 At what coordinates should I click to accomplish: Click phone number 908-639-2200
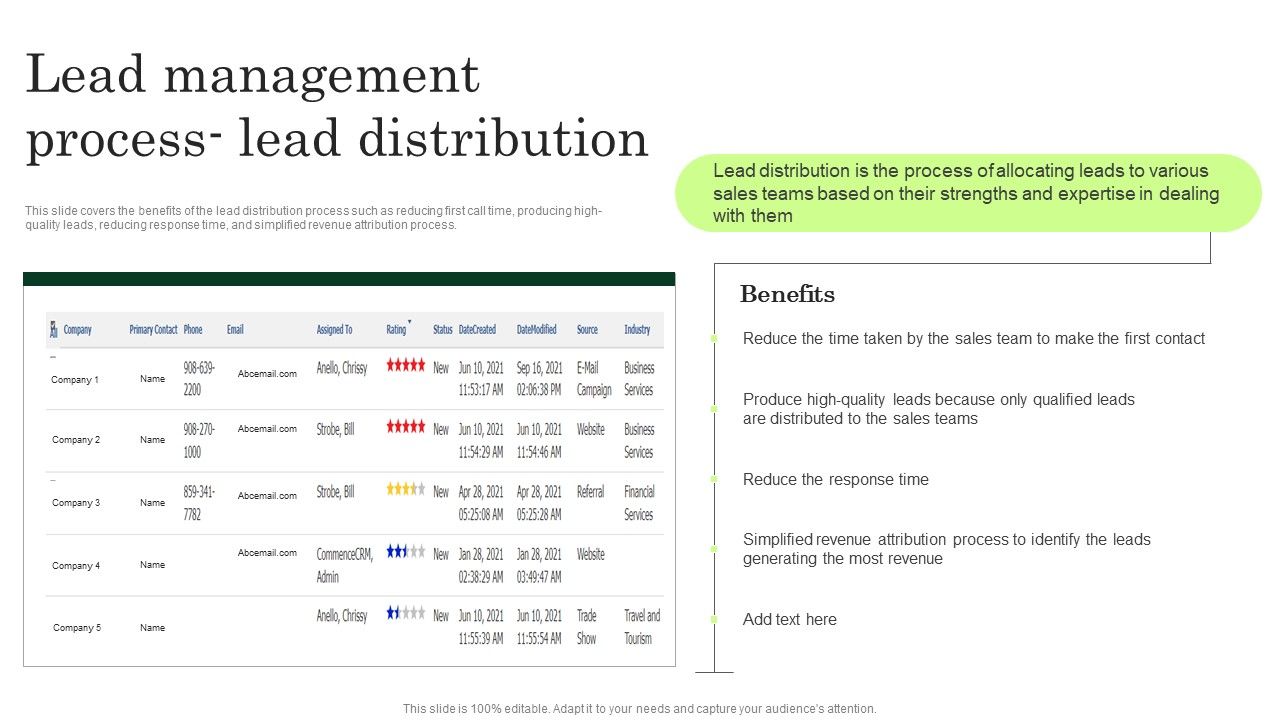(199, 379)
